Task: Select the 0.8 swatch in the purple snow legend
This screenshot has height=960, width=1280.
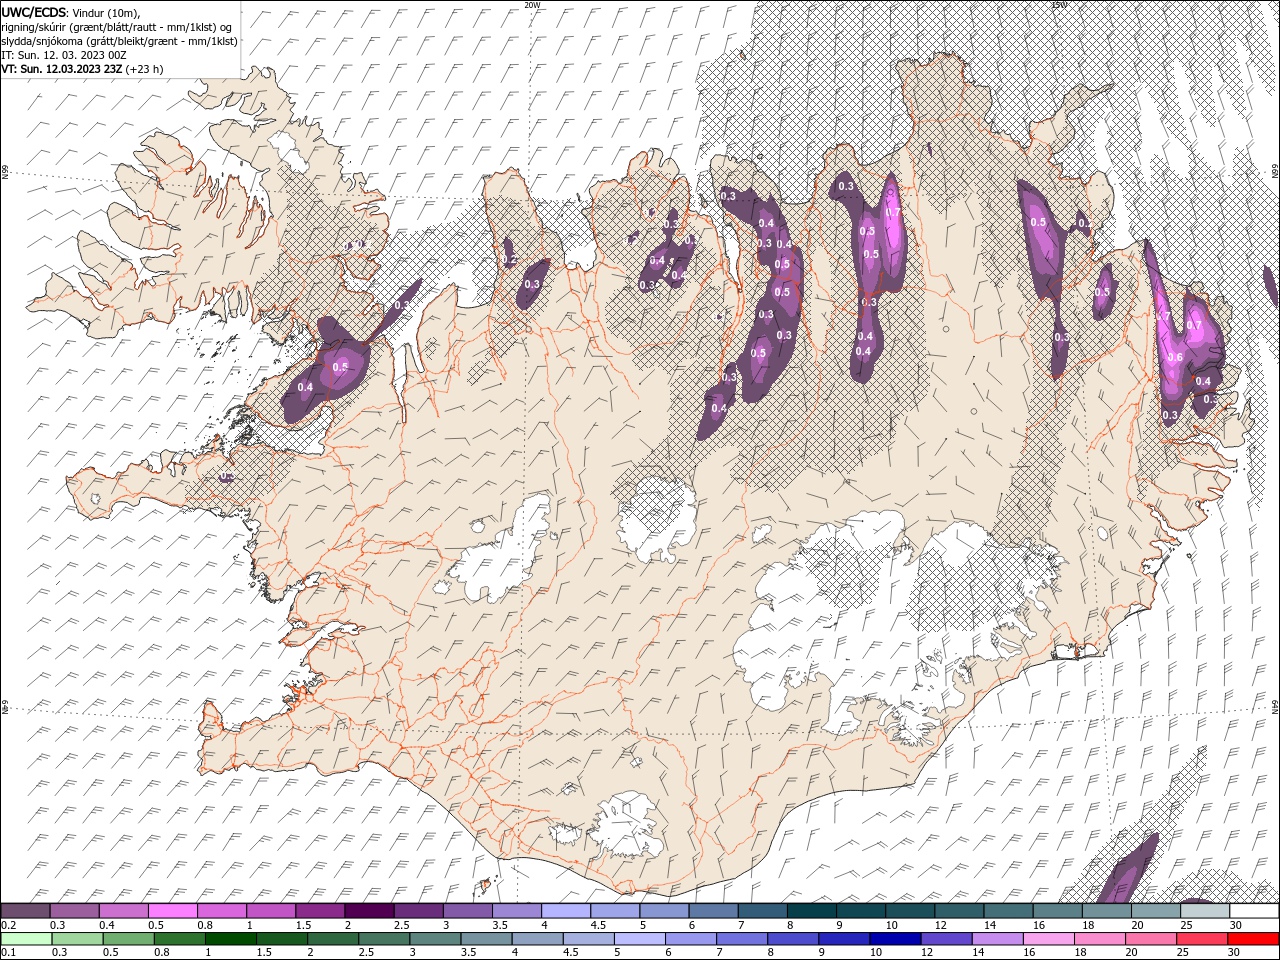Action: coord(221,910)
